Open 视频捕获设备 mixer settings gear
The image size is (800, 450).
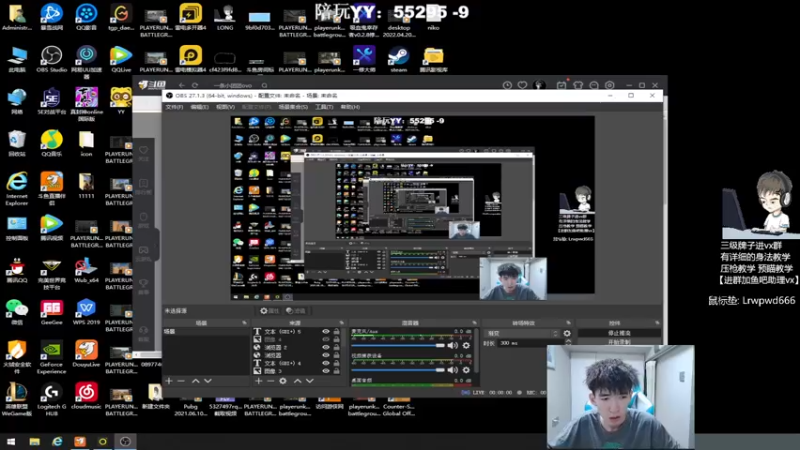tap(466, 370)
